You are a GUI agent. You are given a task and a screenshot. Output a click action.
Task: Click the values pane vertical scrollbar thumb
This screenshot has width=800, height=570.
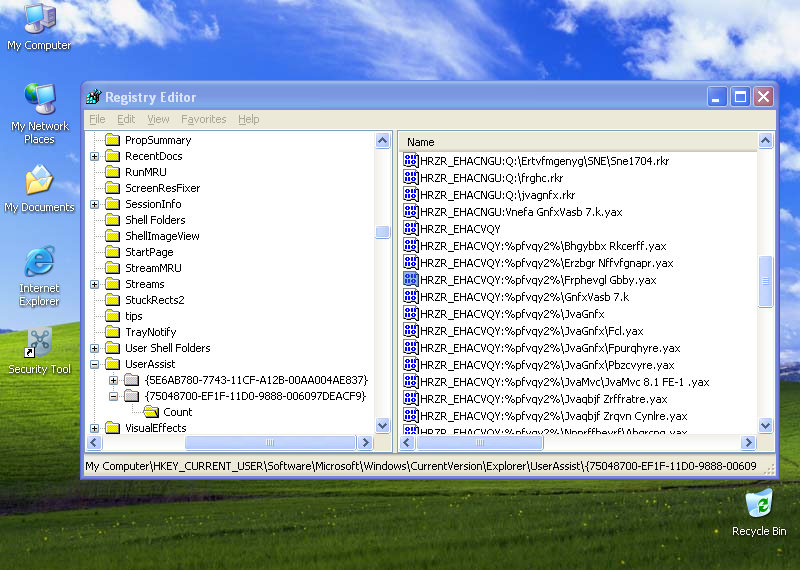(766, 283)
